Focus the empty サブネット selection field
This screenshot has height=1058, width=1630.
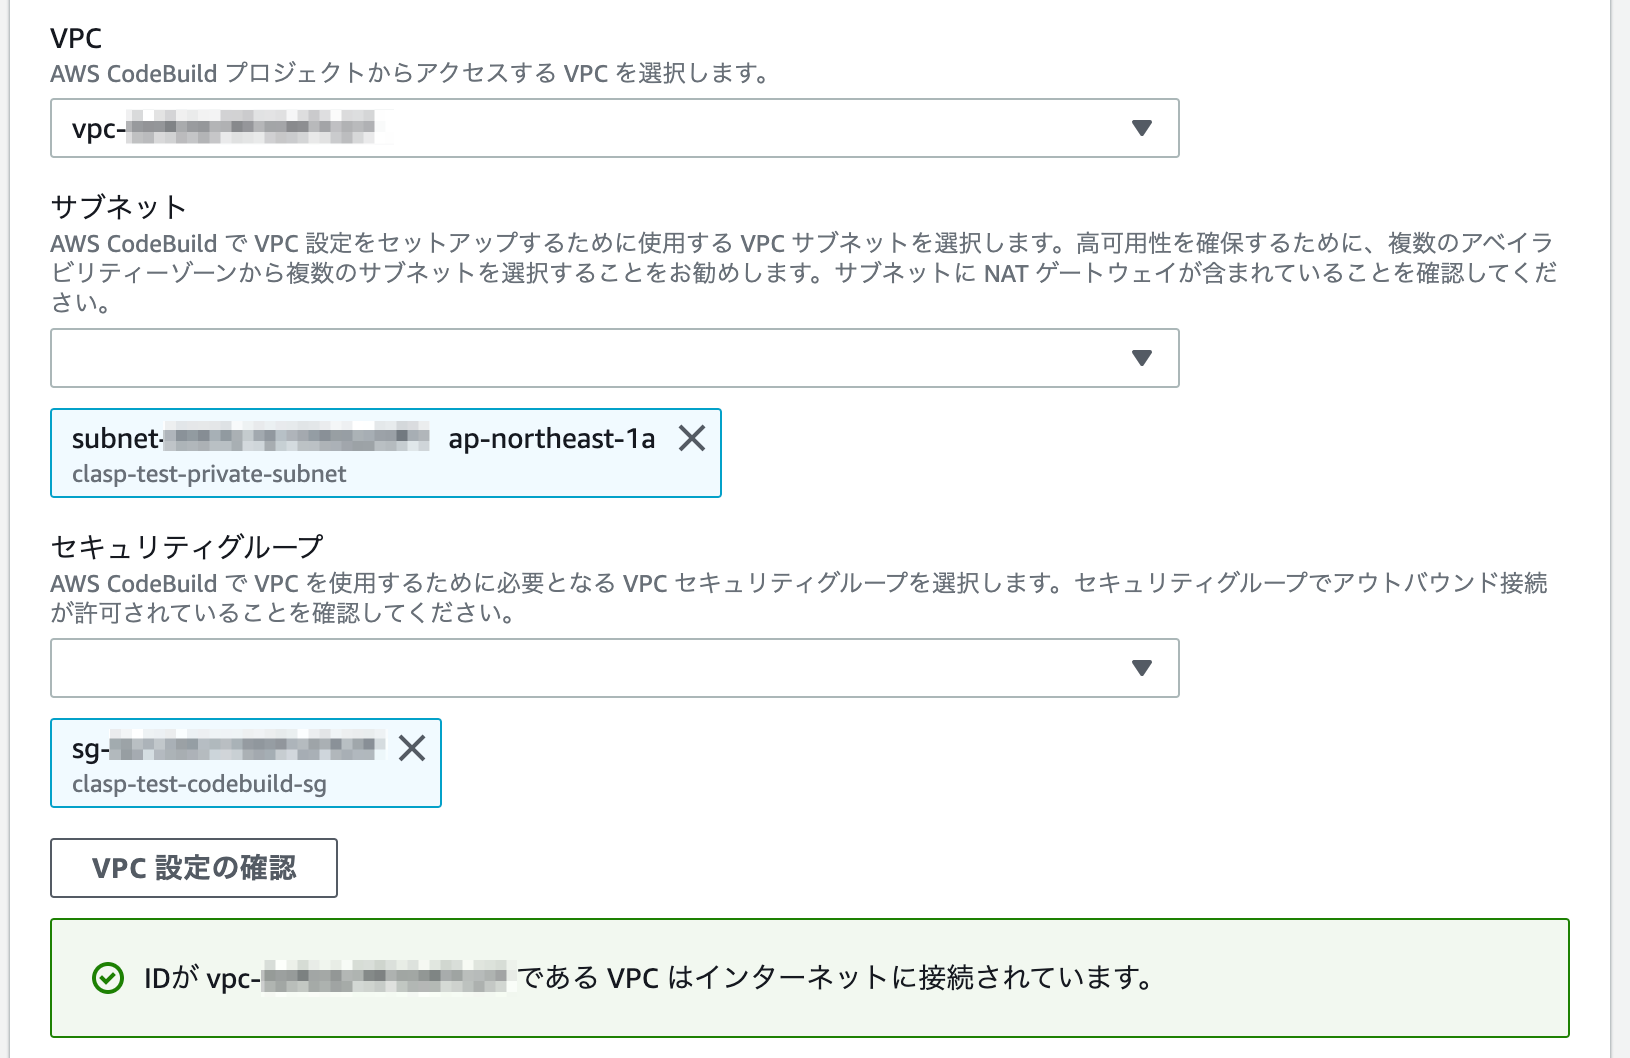pos(615,358)
